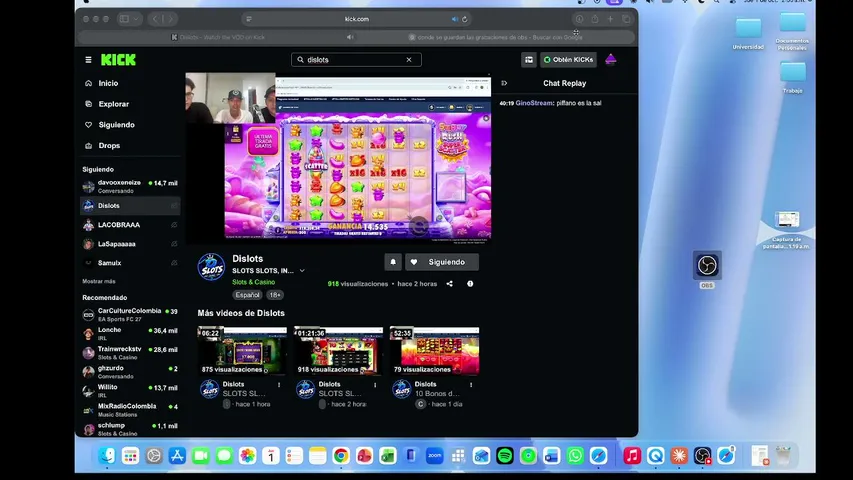
Task: Open Spotify in the Dock
Action: tap(505, 456)
